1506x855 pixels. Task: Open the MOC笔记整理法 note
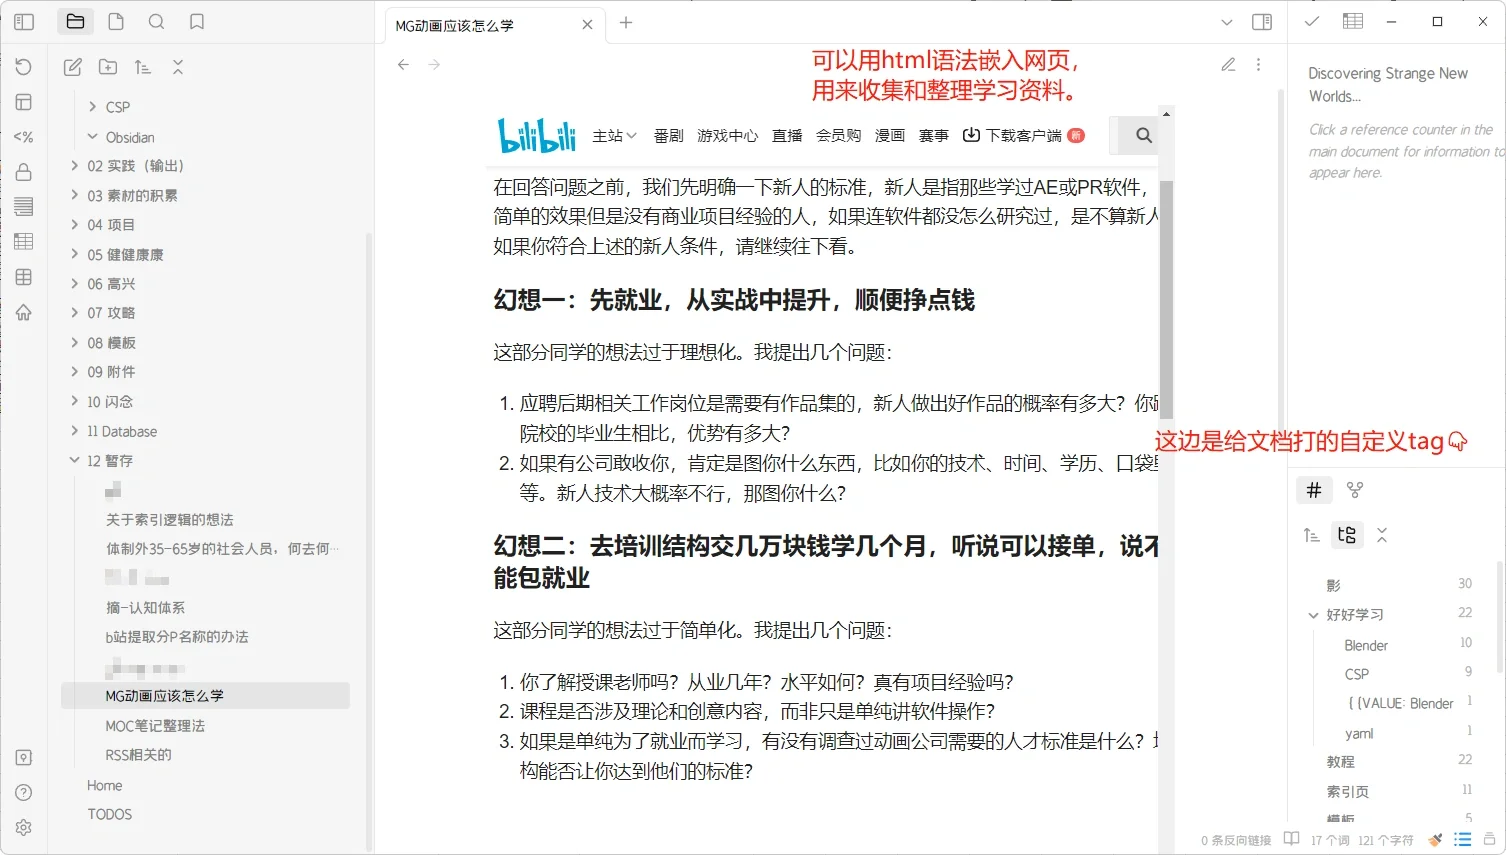[155, 725]
